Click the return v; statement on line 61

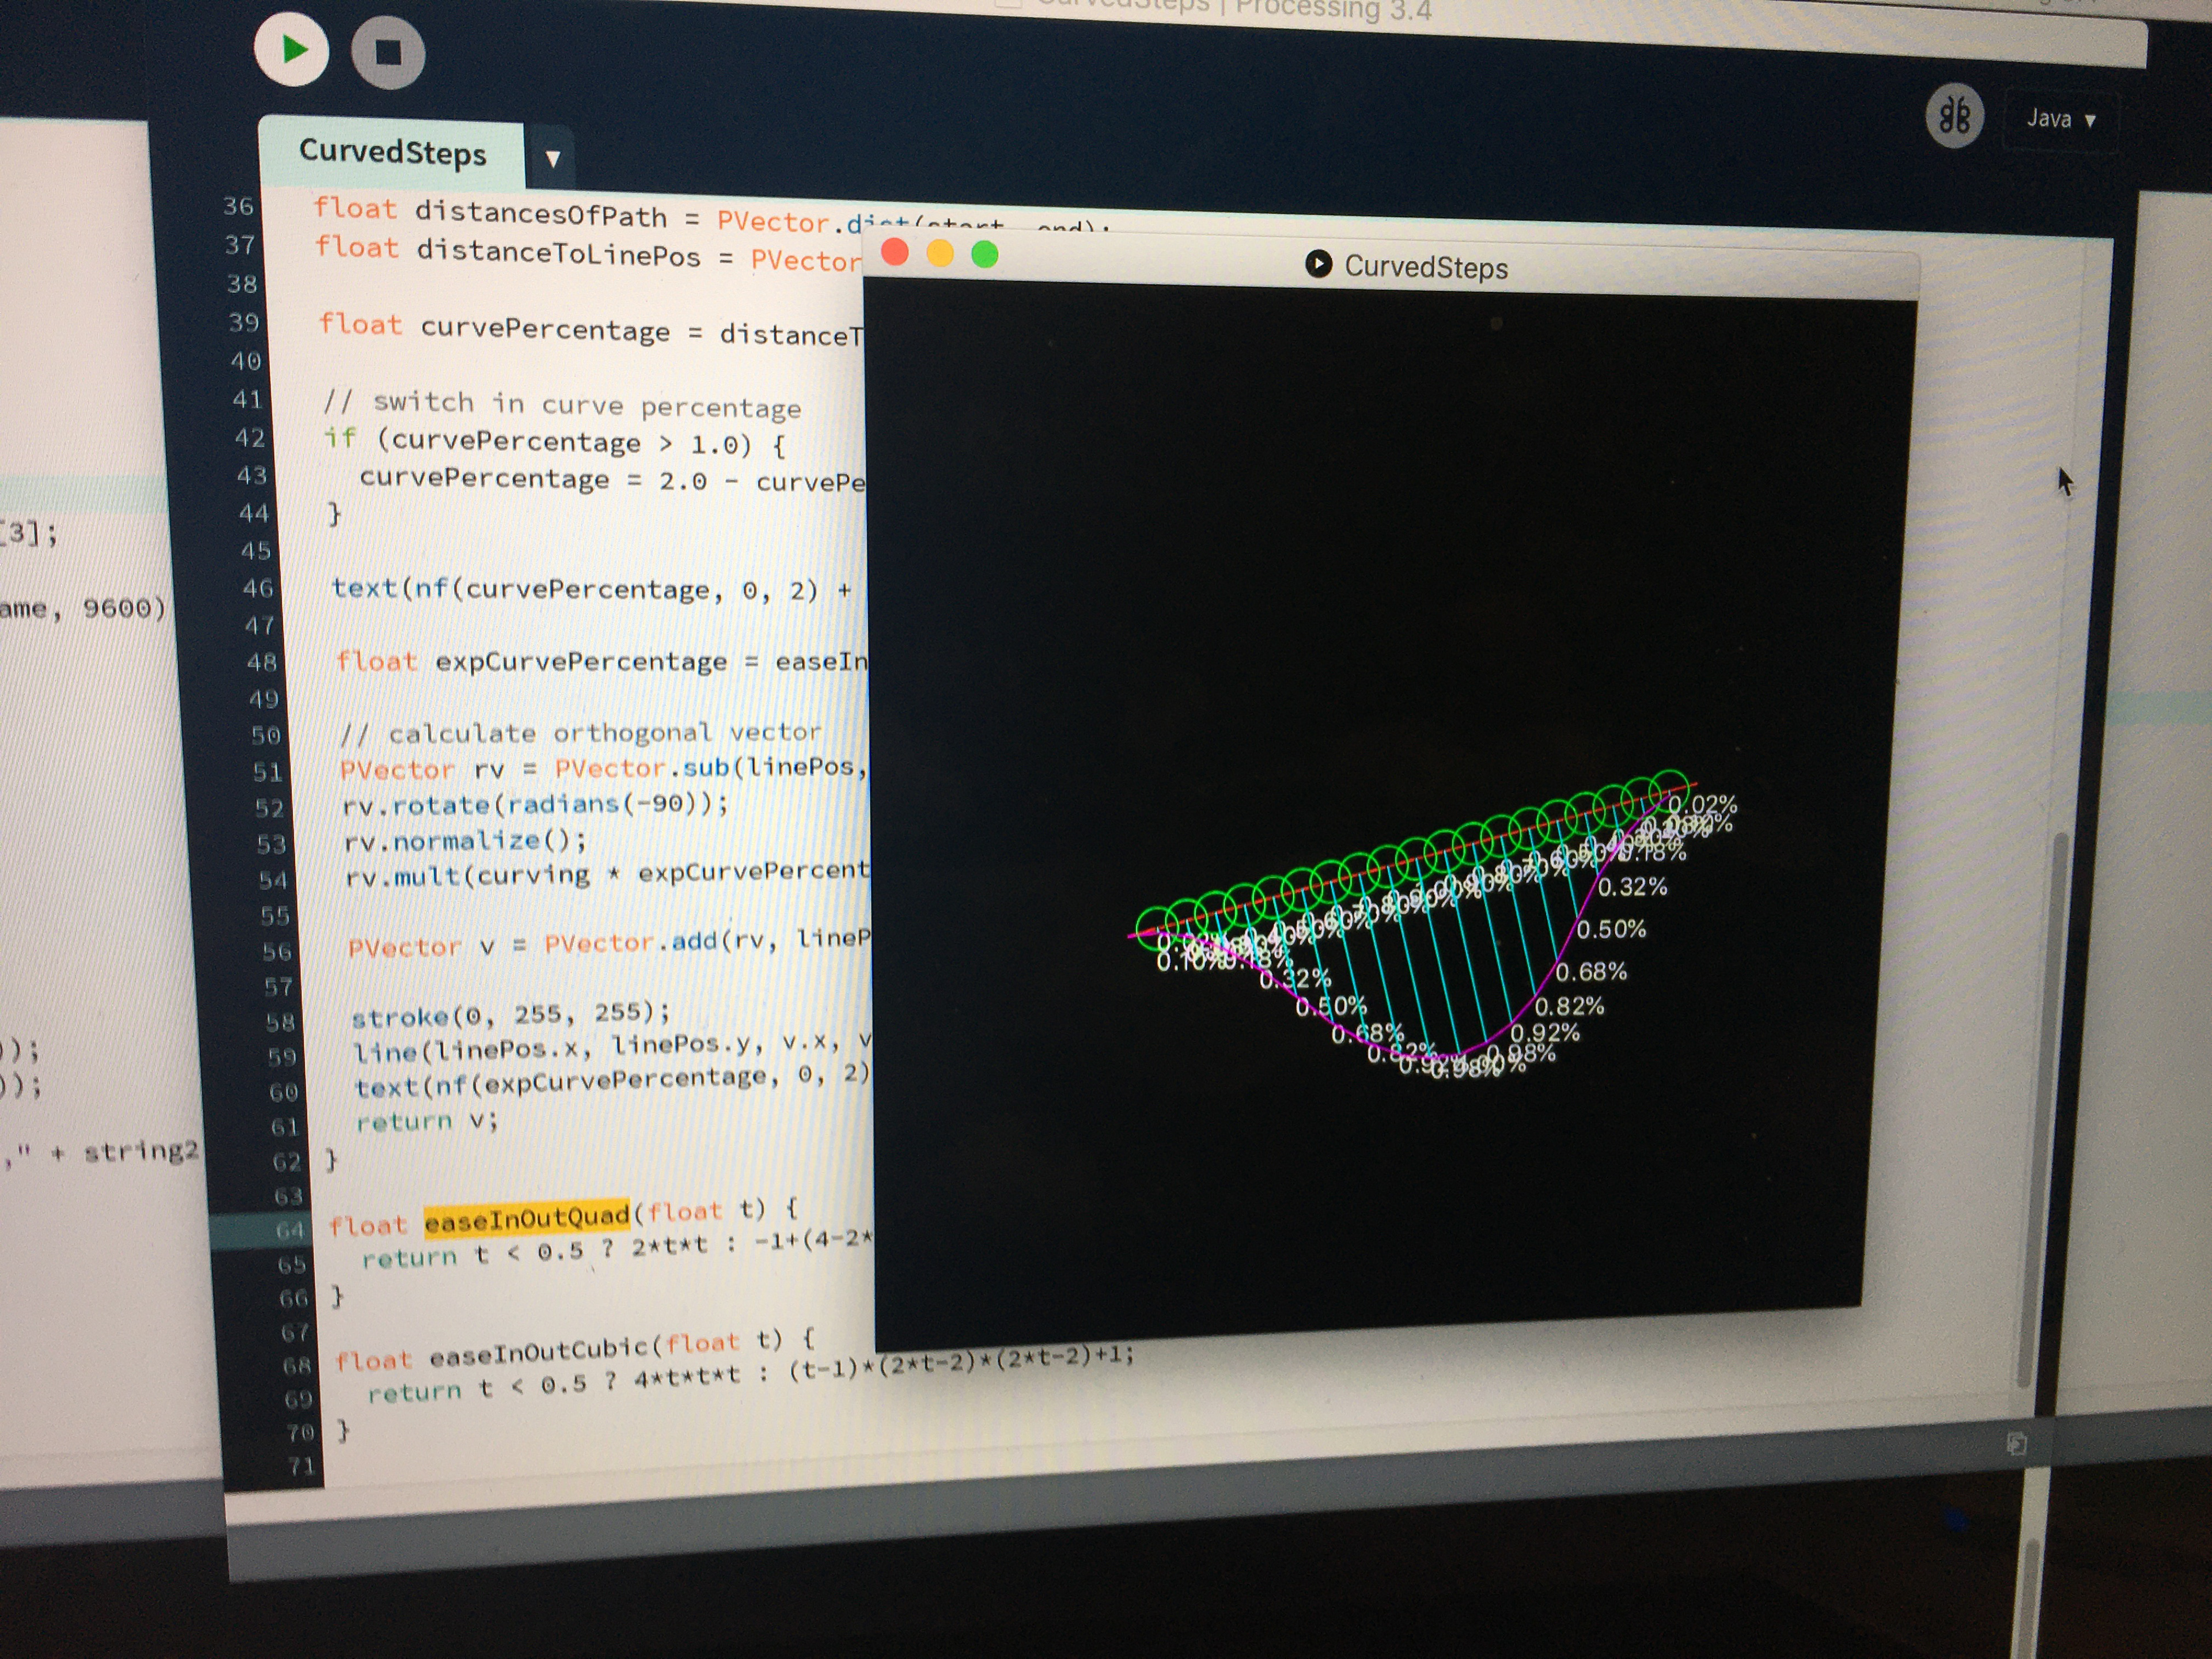click(x=426, y=1121)
